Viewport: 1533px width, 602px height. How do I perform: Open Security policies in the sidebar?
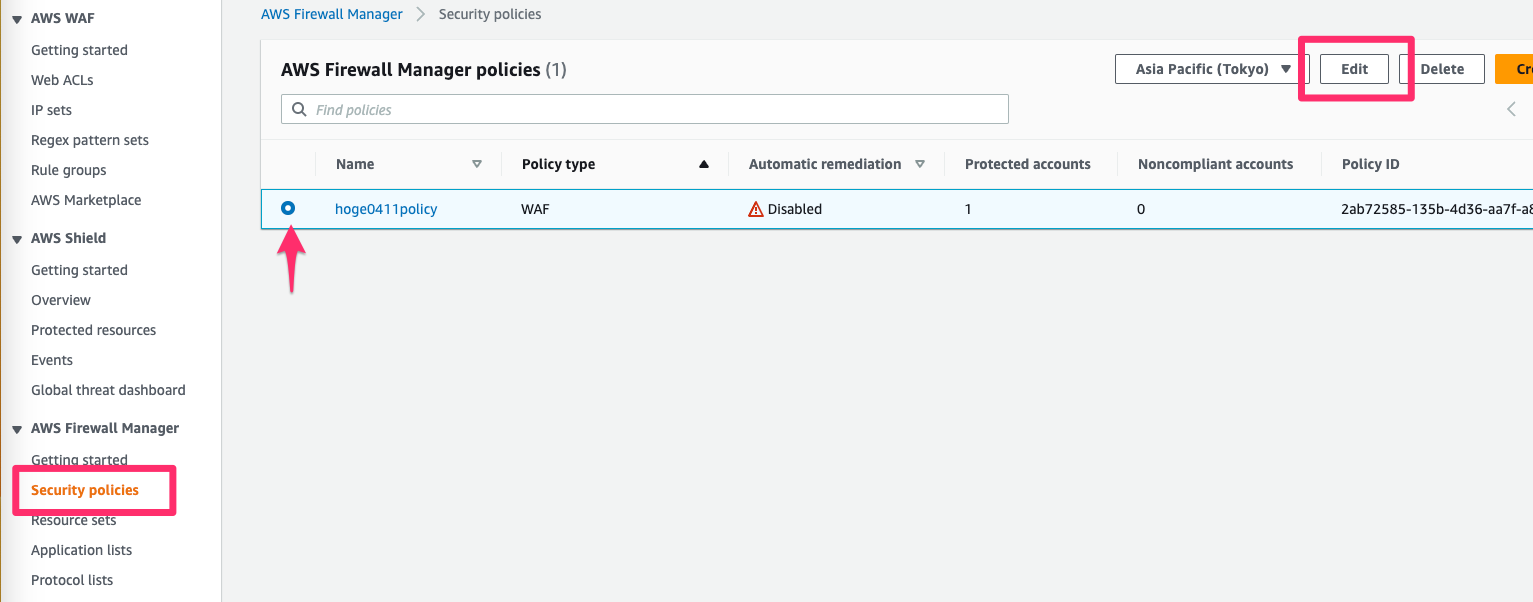(85, 490)
